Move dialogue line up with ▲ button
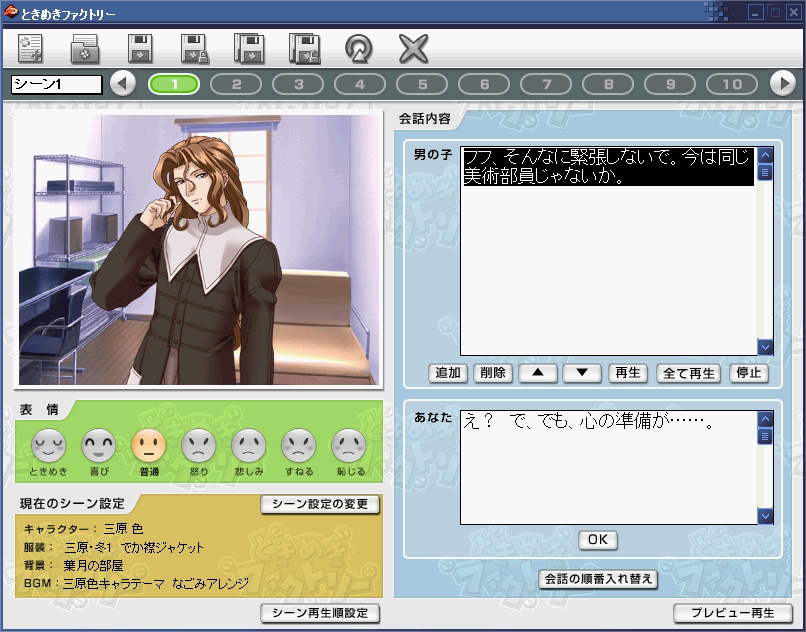Viewport: 806px width, 632px height. pyautogui.click(x=538, y=373)
